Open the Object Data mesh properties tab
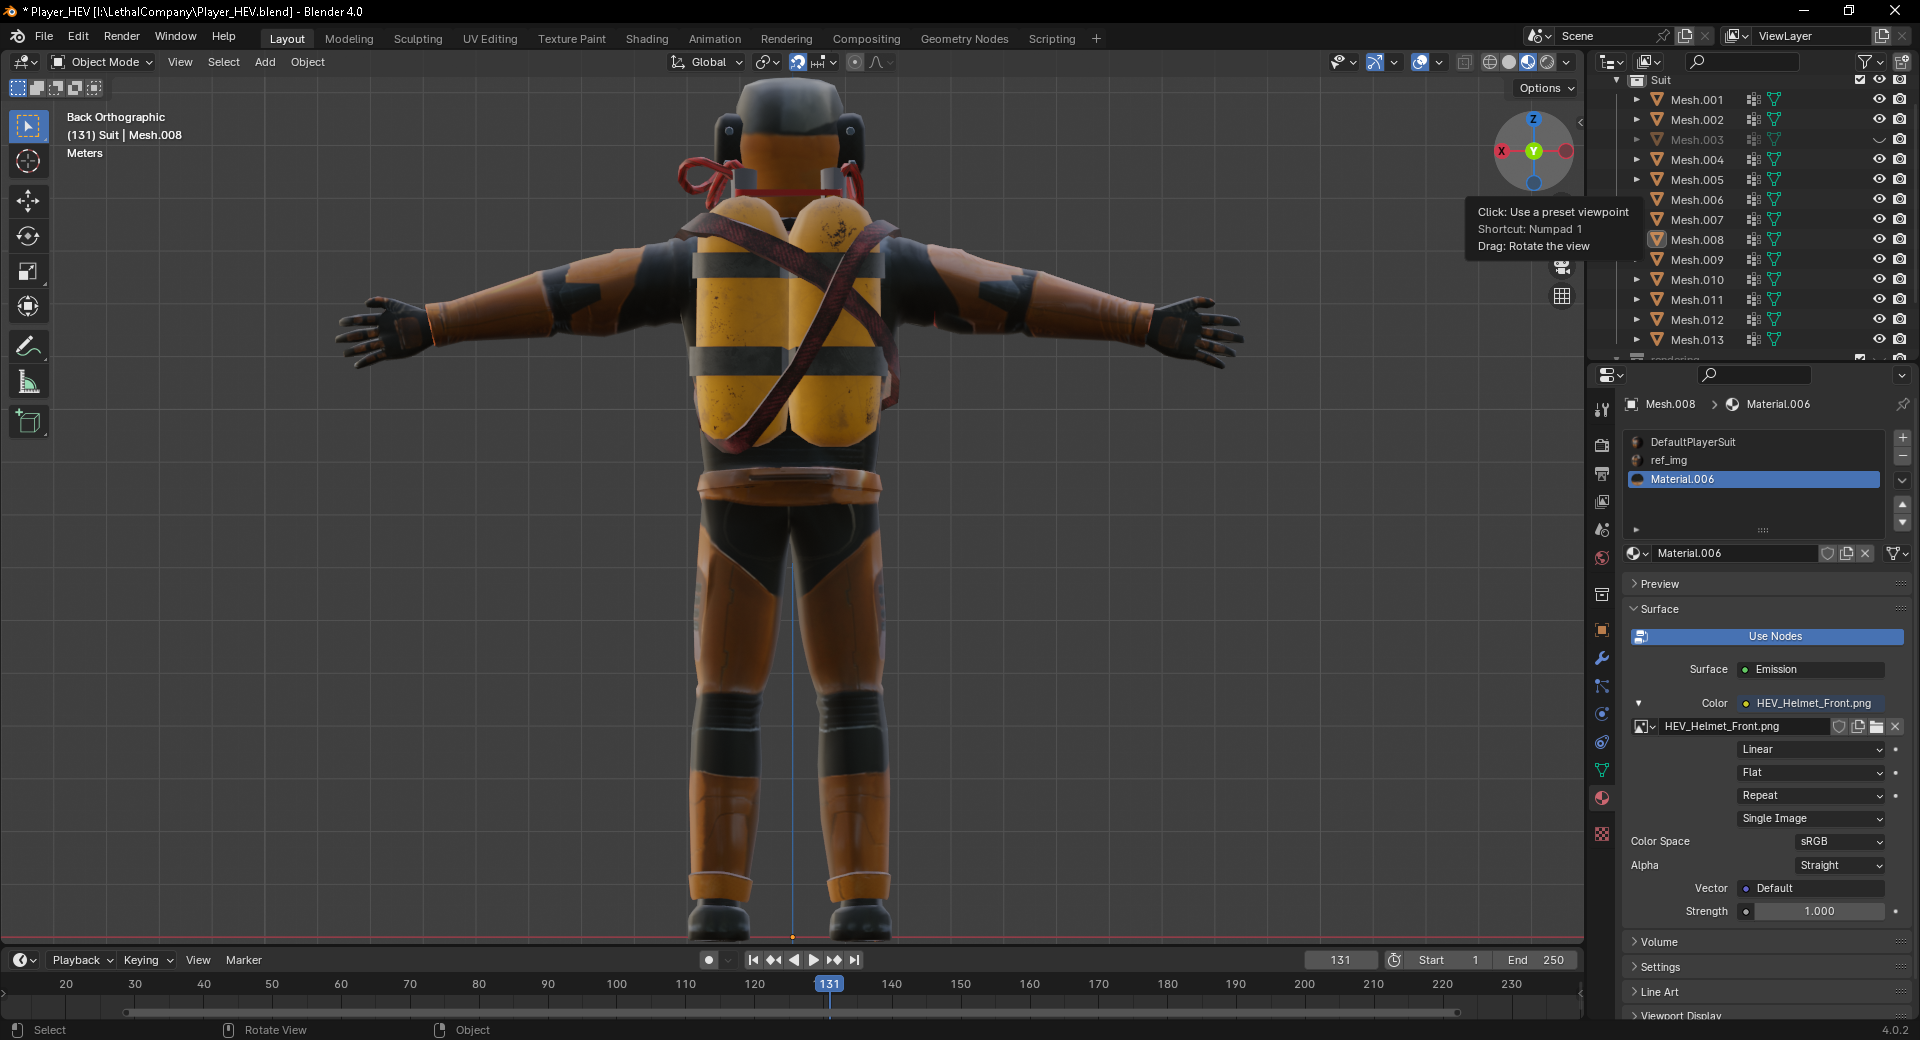This screenshot has height=1040, width=1920. [1602, 770]
